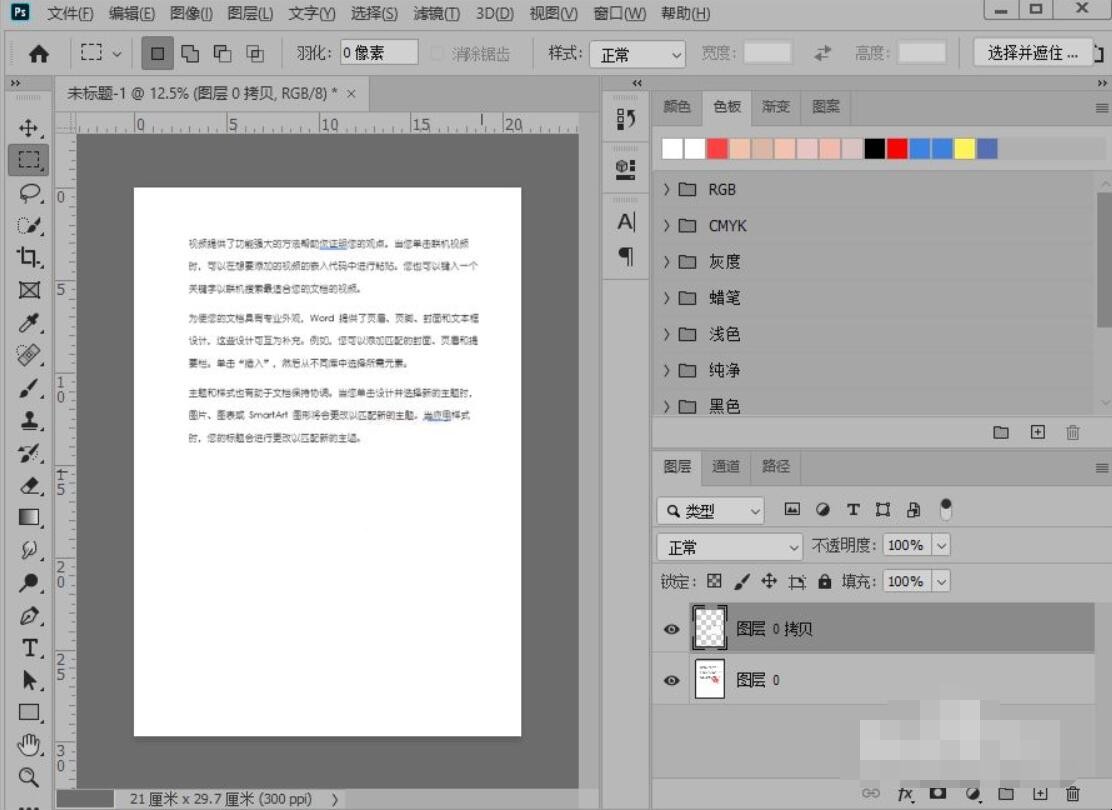Choose Subtract from Selection mode
Viewport: 1112px width, 810px height.
tap(223, 54)
